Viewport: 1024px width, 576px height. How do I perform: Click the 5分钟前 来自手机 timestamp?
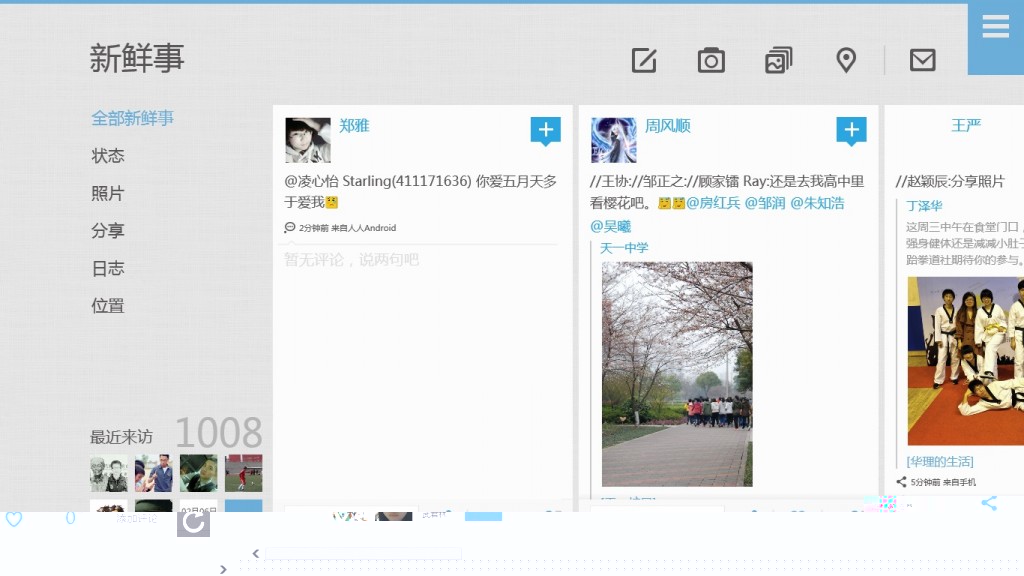(x=943, y=482)
